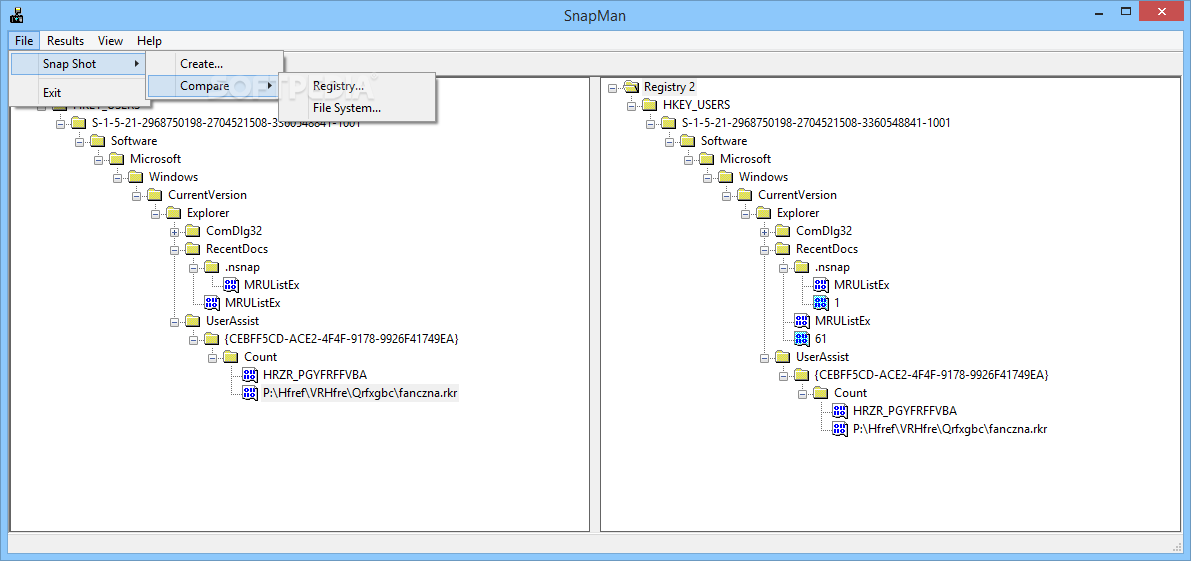This screenshot has width=1191, height=561.
Task: Click MRUListEx value icon above 61, right pane
Action: tap(802, 320)
